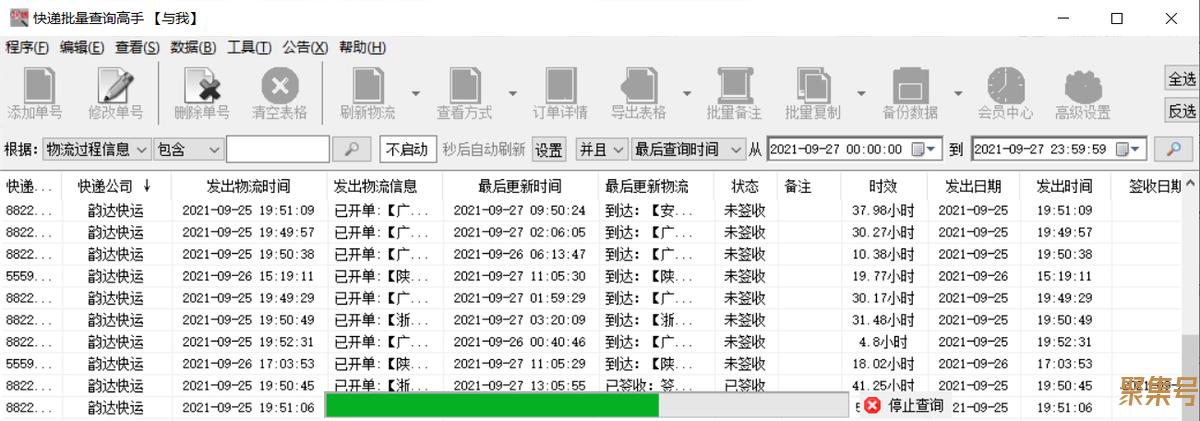Sort by 最后更新时间 column header
The width and height of the screenshot is (1200, 421).
[x=520, y=186]
